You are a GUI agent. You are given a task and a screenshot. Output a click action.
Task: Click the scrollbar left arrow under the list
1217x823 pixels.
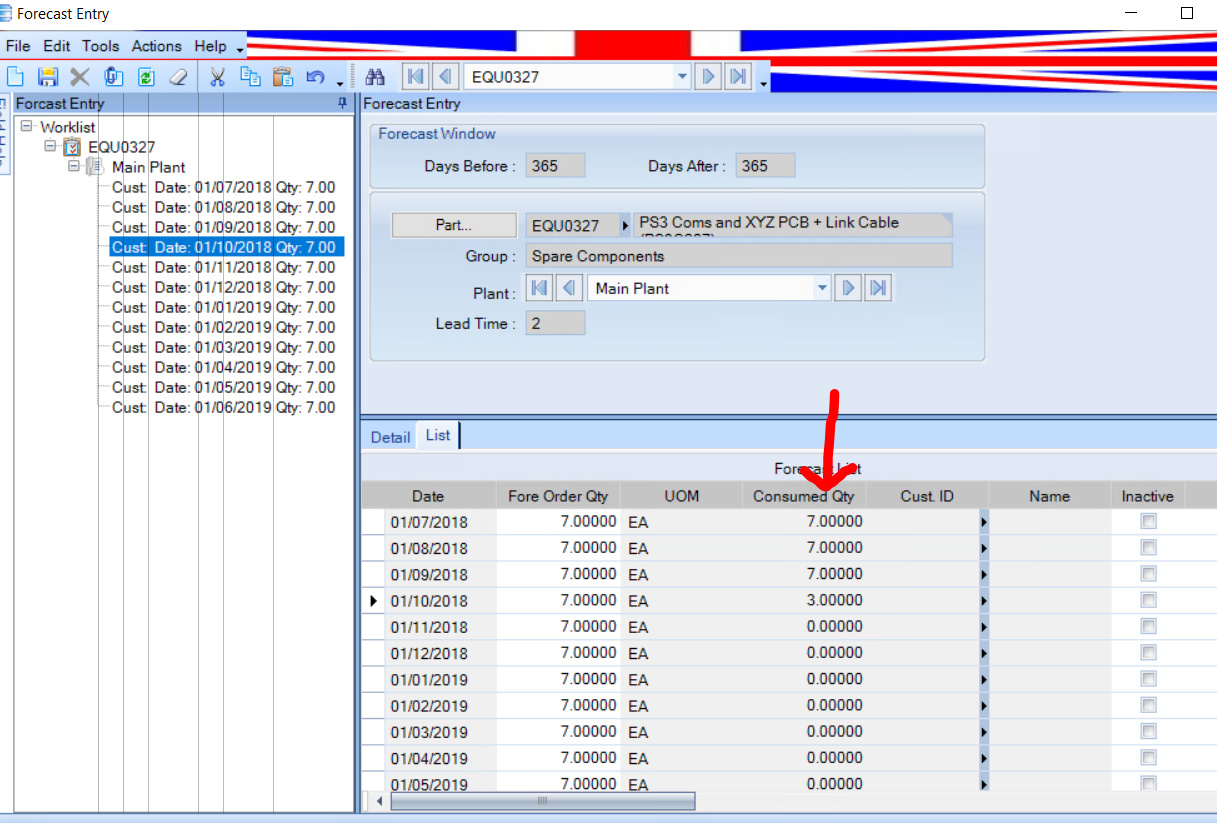(x=379, y=801)
